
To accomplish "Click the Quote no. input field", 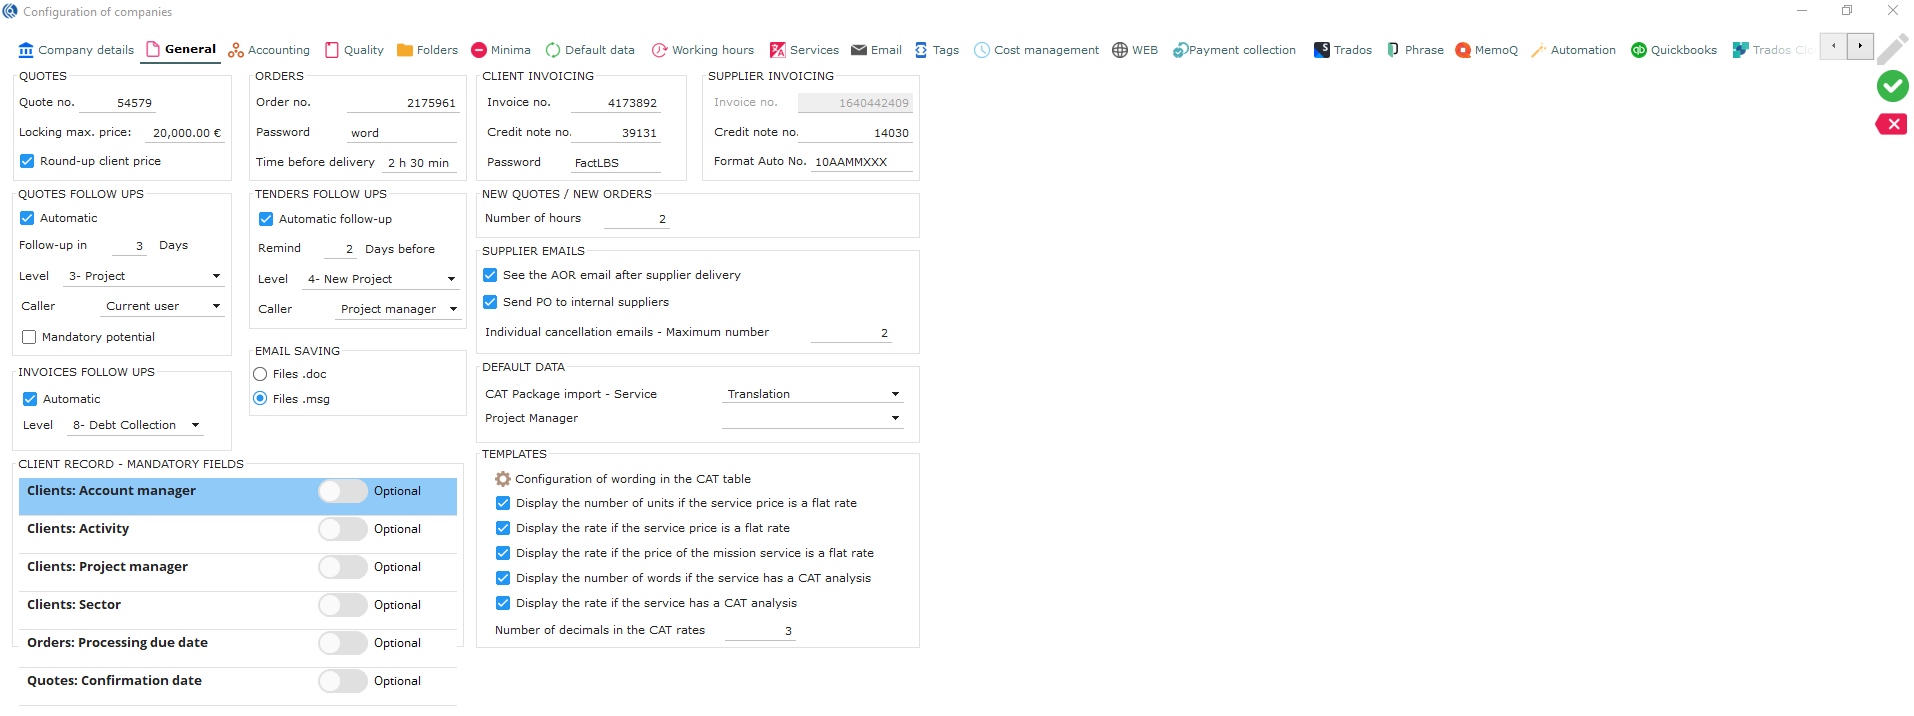I will [x=116, y=103].
